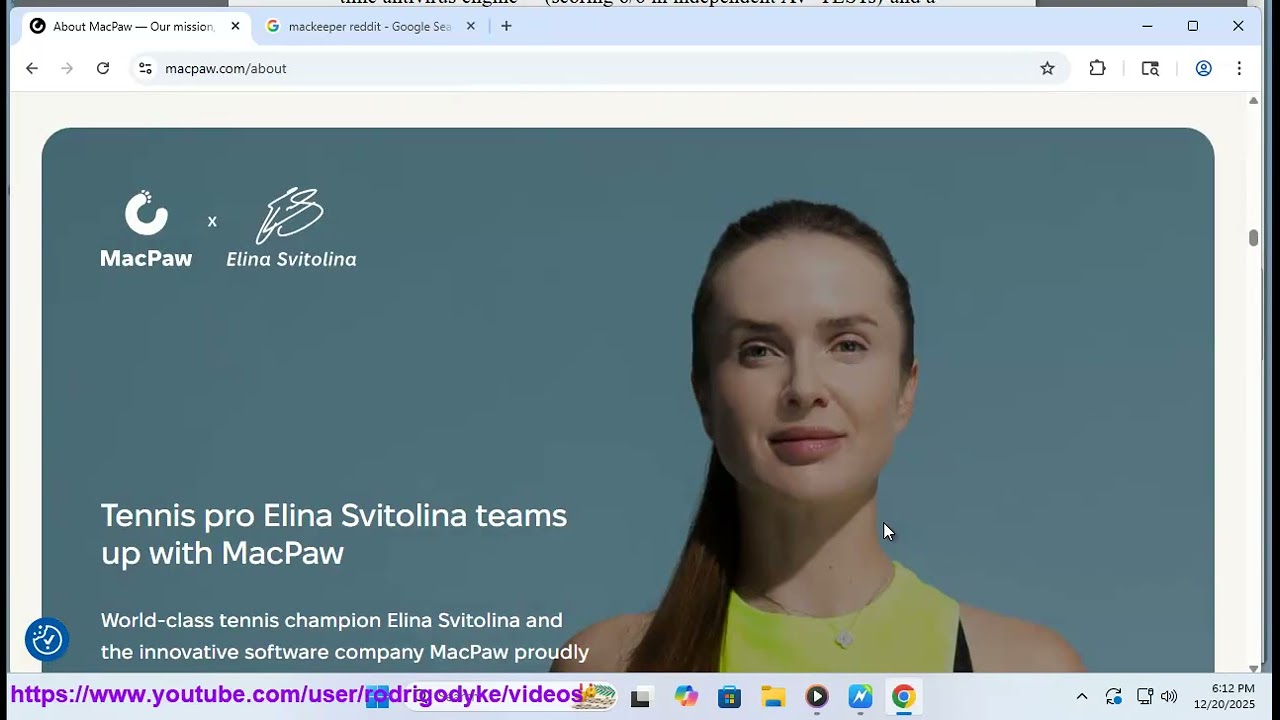This screenshot has height=720, width=1280.
Task: Open Task View on the taskbar
Action: 641,697
